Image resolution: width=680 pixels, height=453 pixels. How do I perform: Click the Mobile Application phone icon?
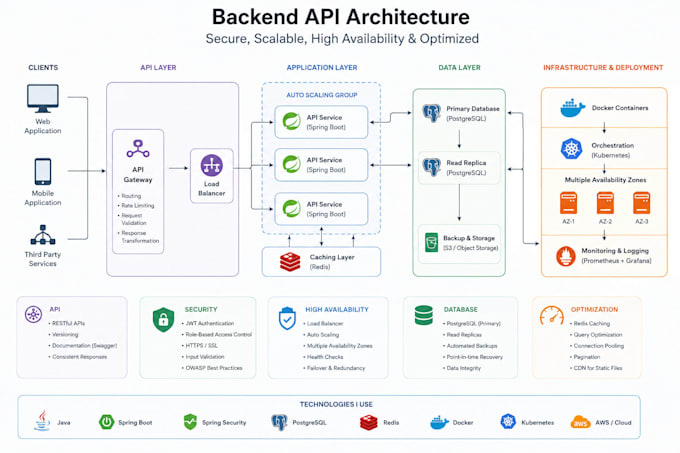(x=42, y=172)
